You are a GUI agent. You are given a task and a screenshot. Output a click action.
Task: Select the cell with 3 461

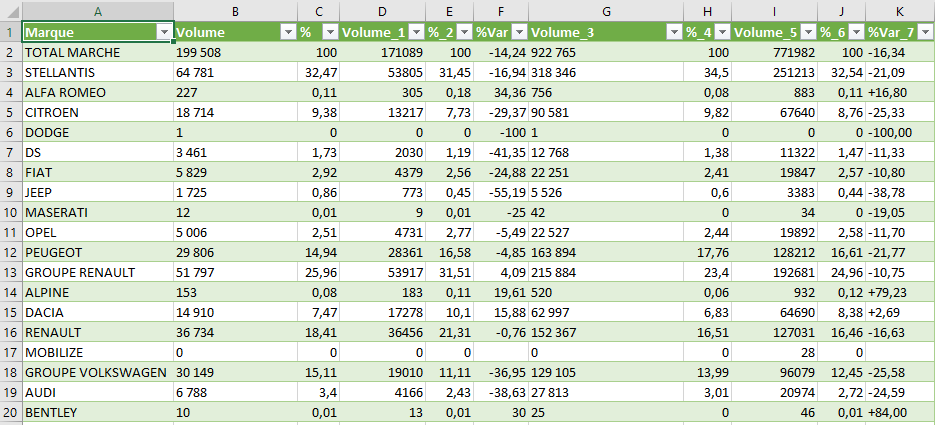pyautogui.click(x=236, y=153)
